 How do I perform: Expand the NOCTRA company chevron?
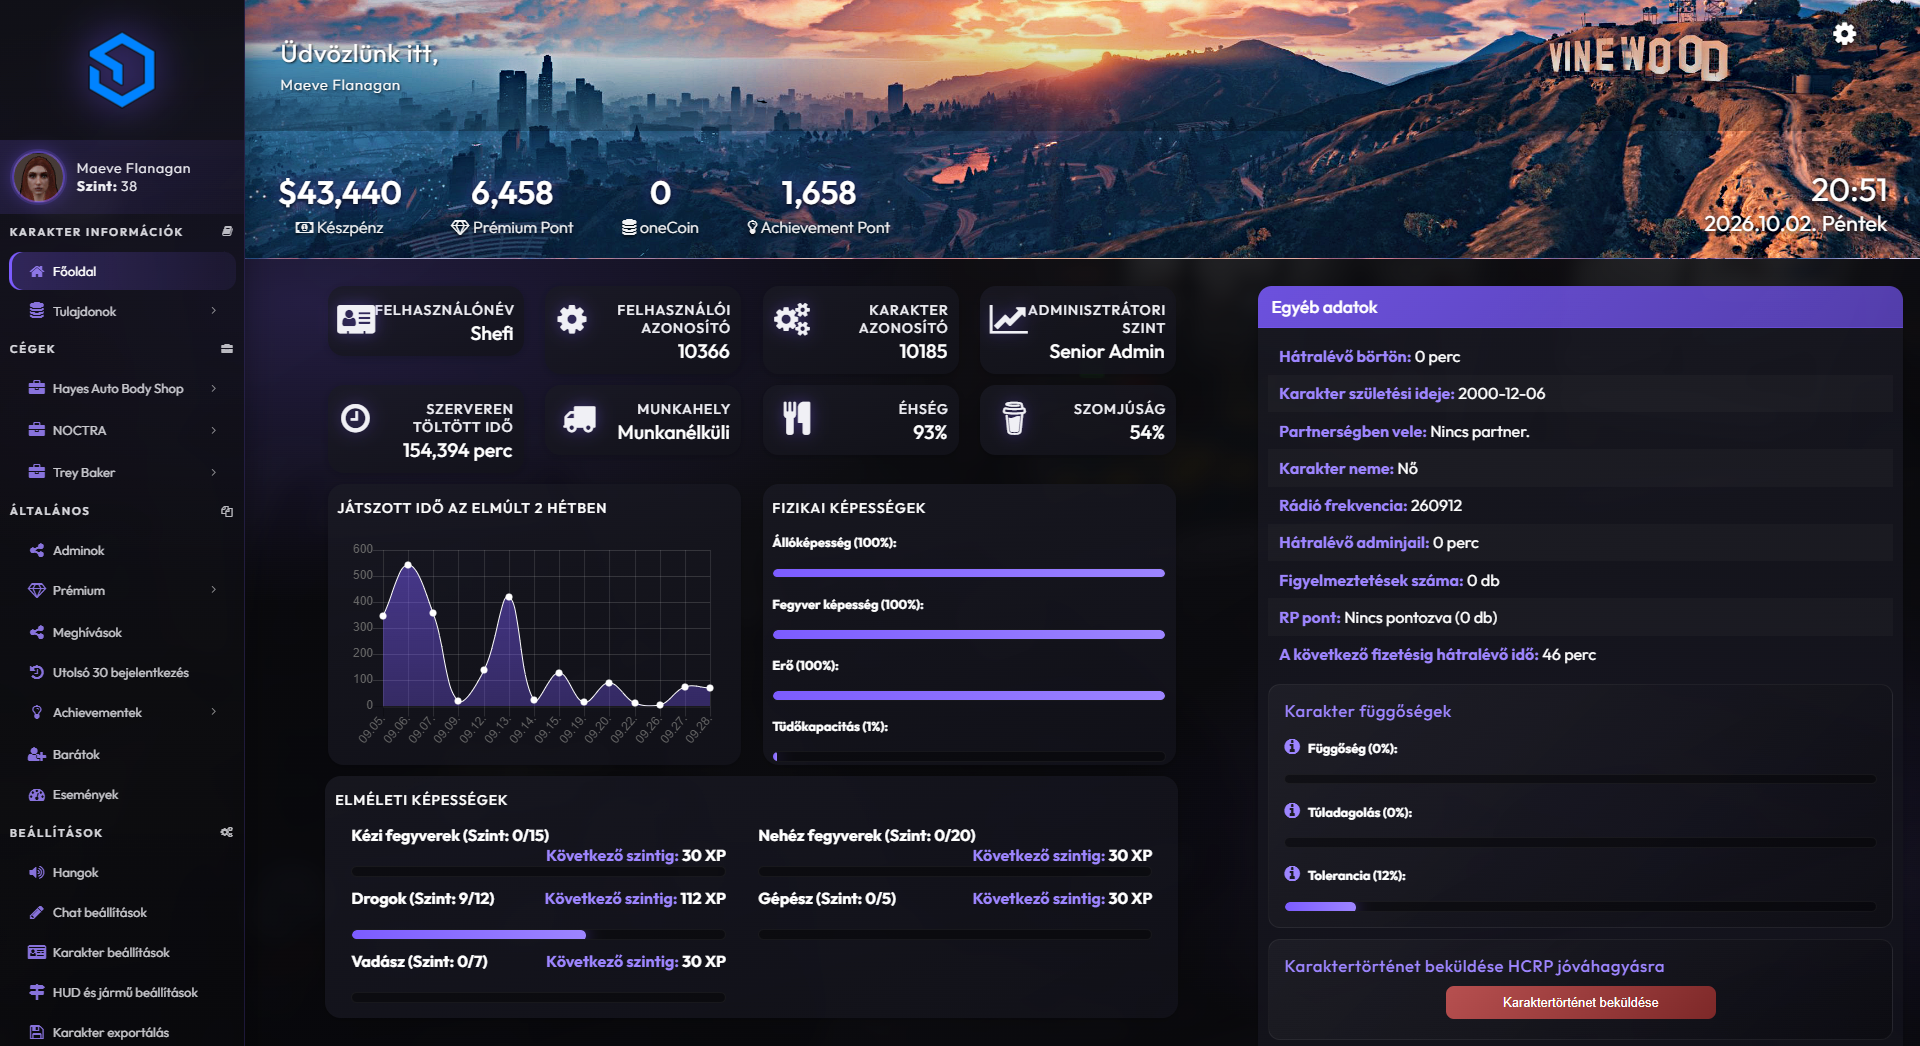click(214, 430)
